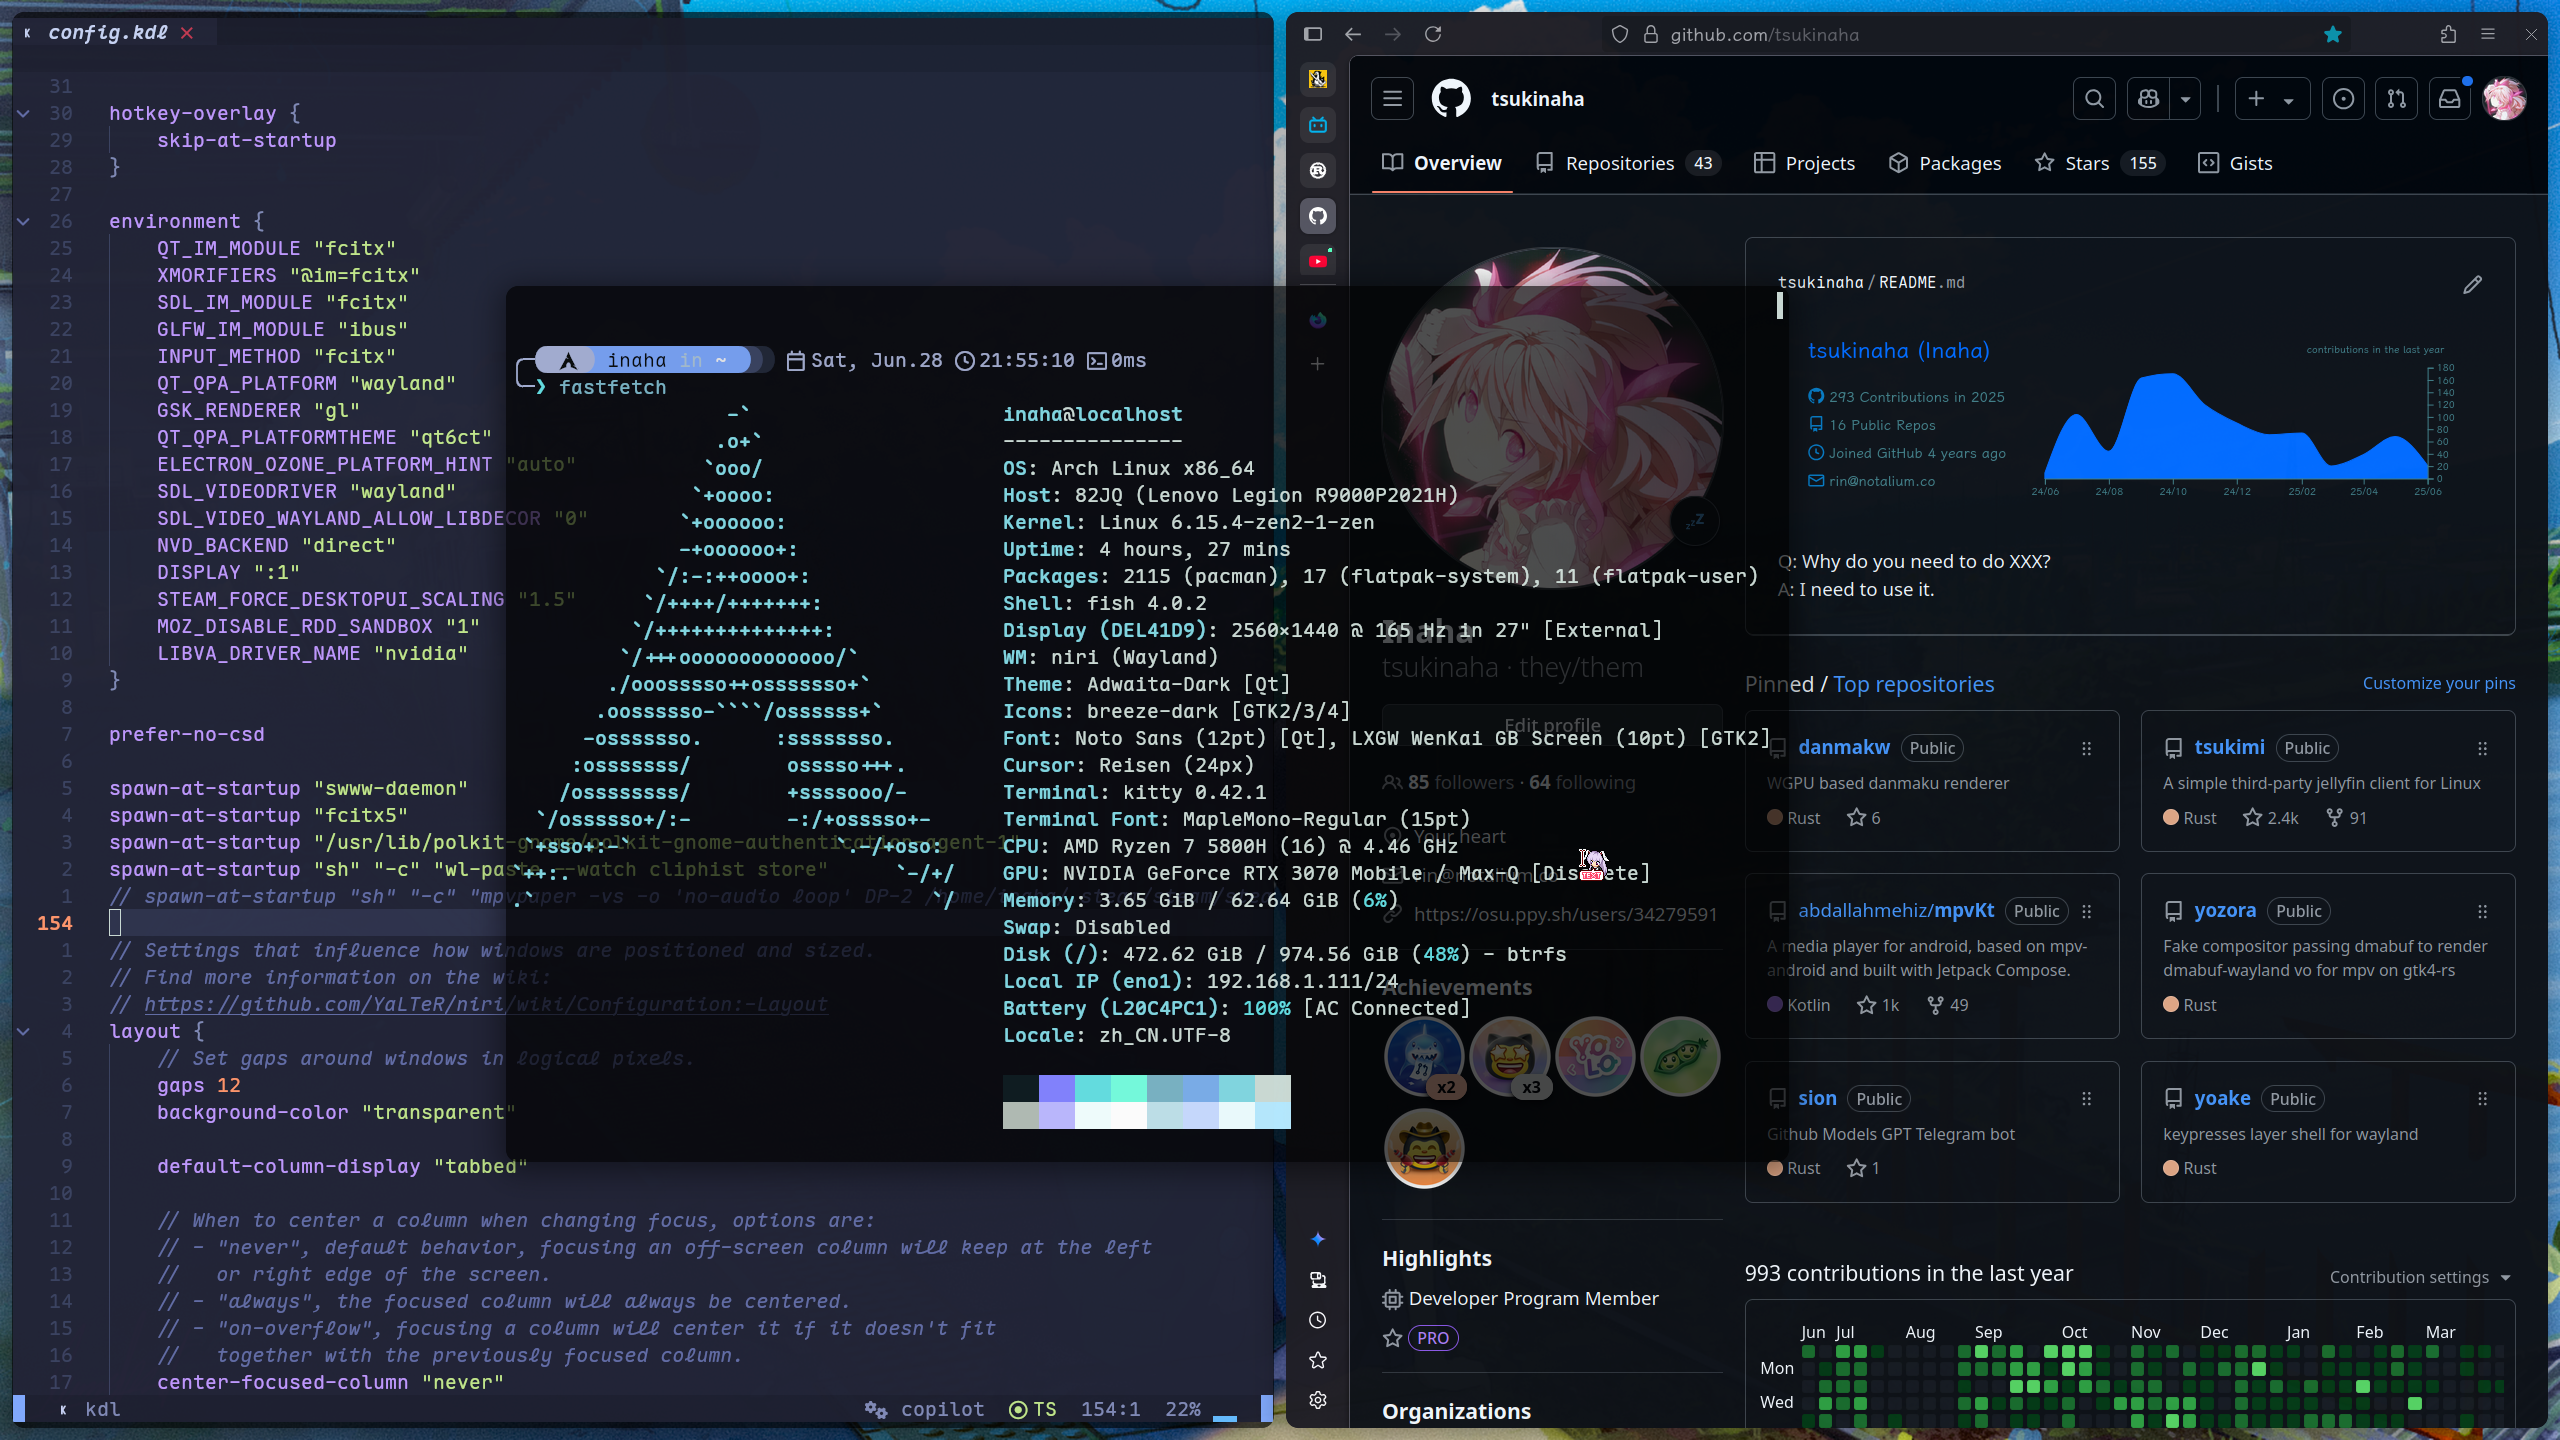Open the user avatar menu
The width and height of the screenshot is (2560, 1440).
(2504, 98)
